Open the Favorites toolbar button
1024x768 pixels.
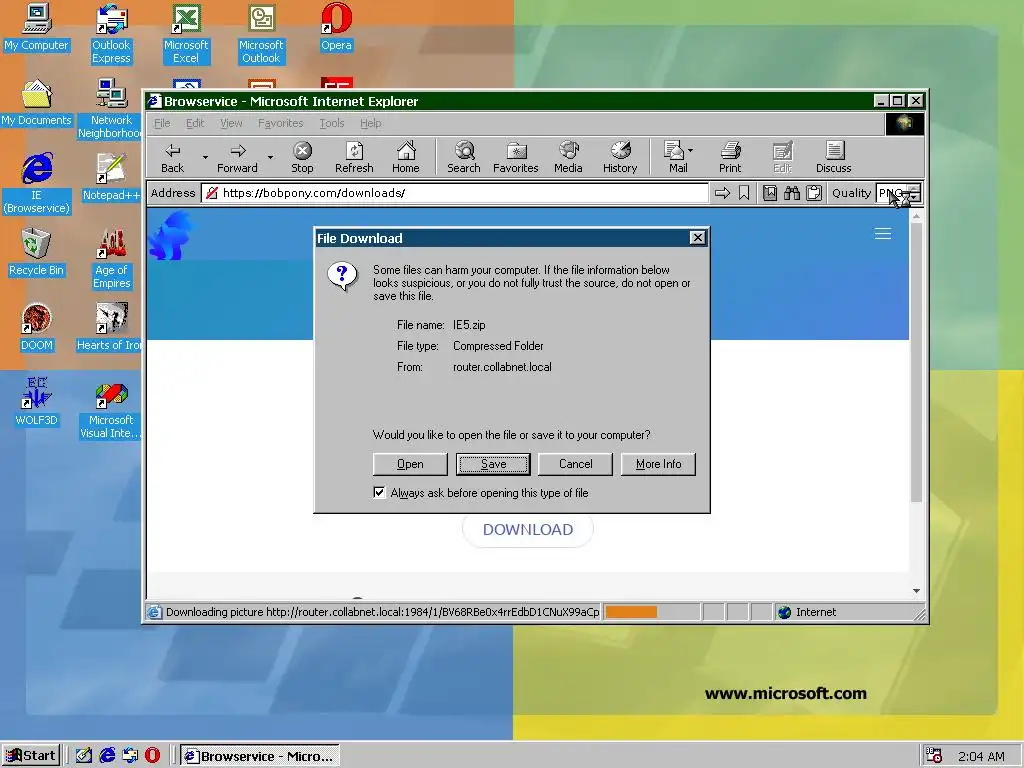(515, 157)
